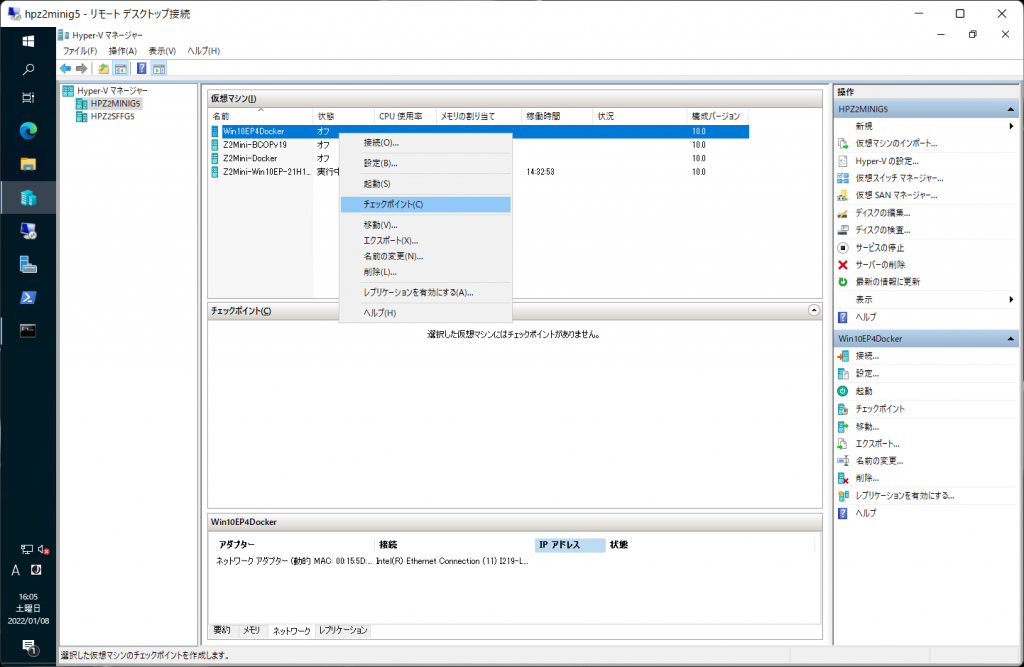Collapse the チェックポイント pane with round chevron
This screenshot has height=667, width=1024.
814,310
